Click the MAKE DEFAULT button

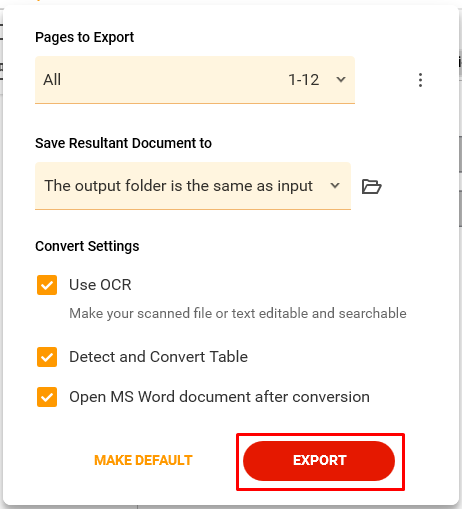143,460
